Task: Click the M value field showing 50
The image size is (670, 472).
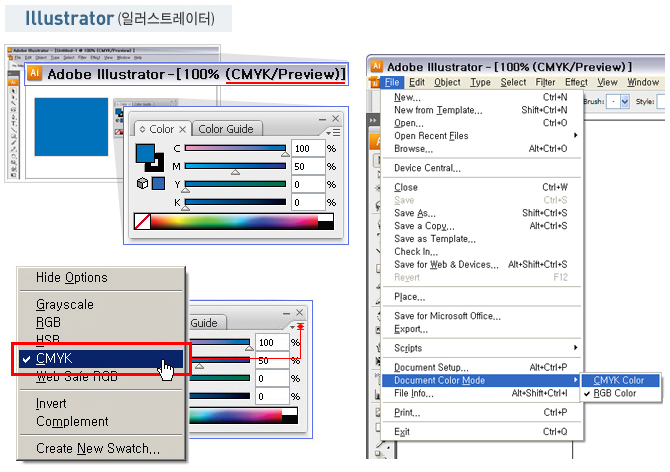Action: pyautogui.click(x=308, y=166)
